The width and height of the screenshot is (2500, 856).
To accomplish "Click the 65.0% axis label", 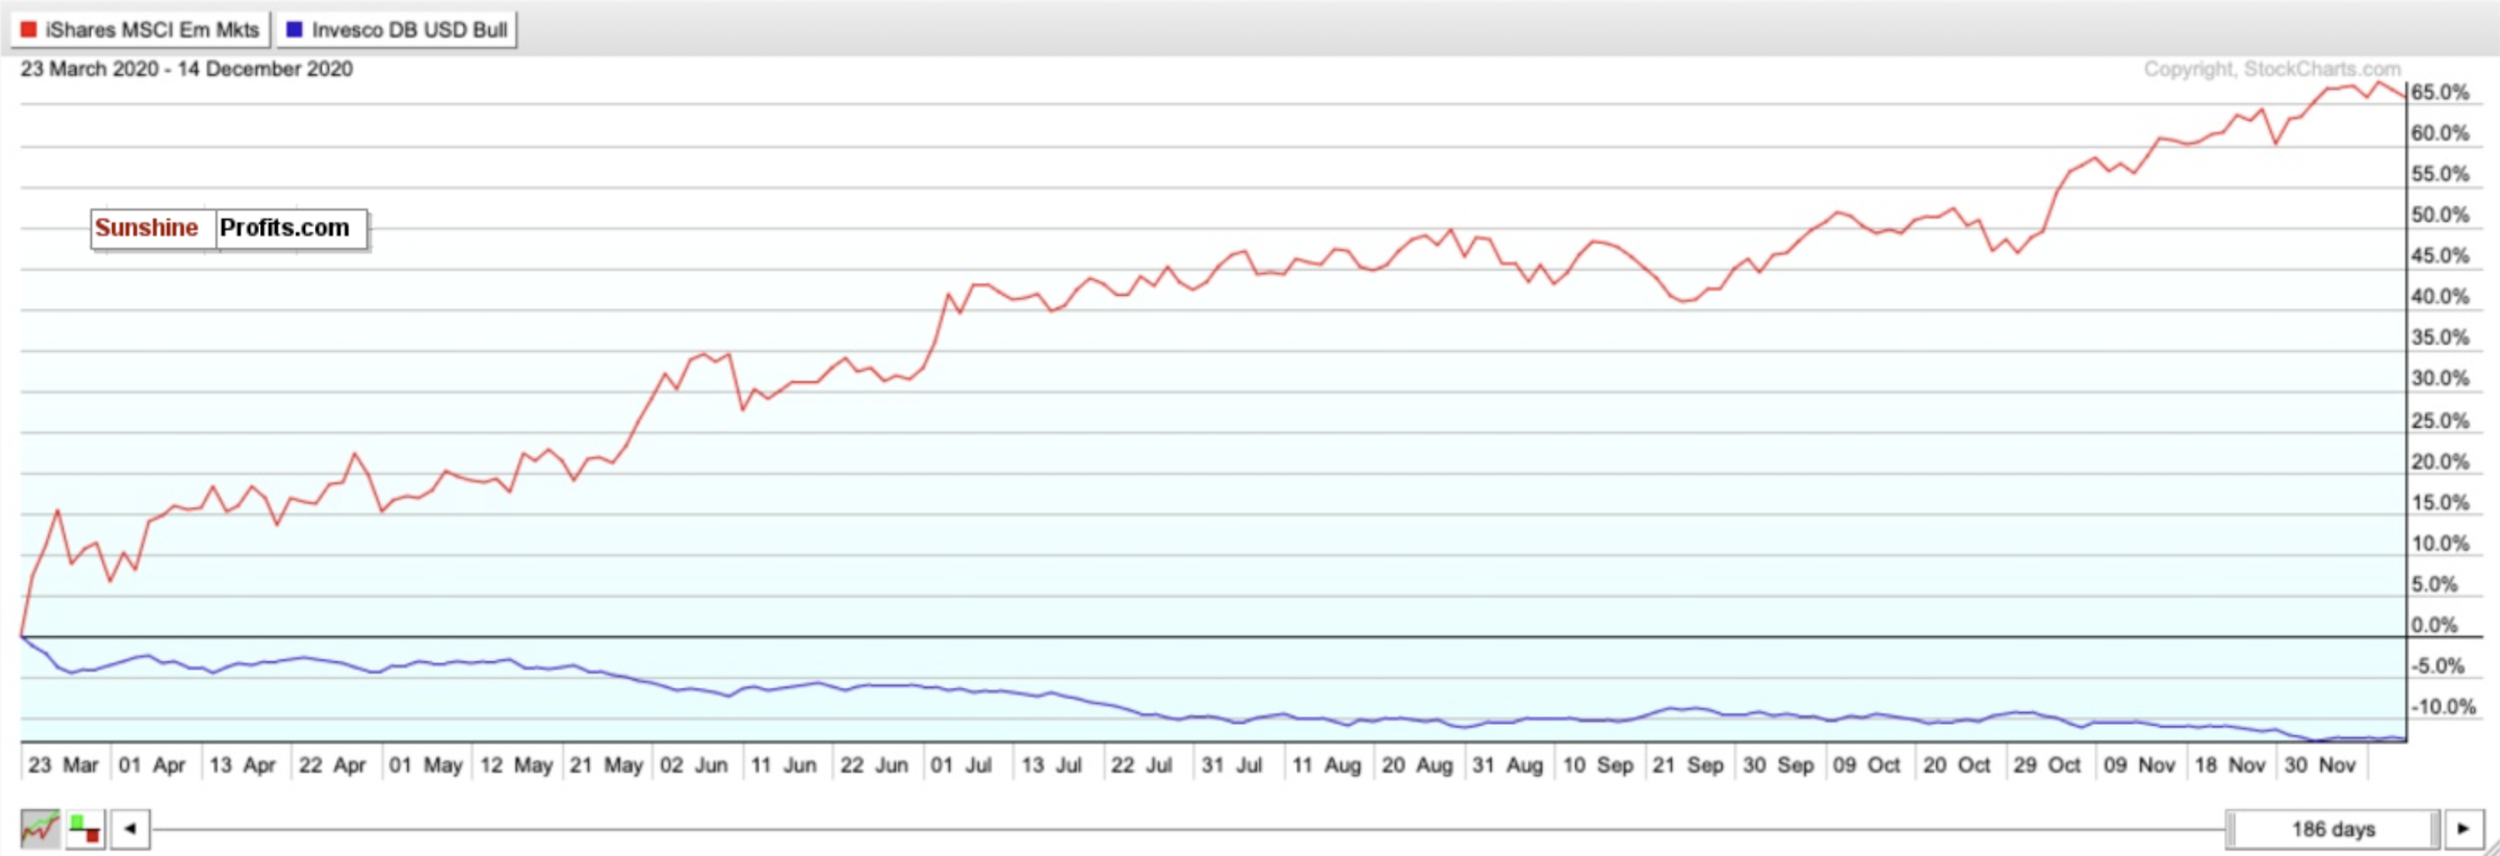I will 2440,93.
